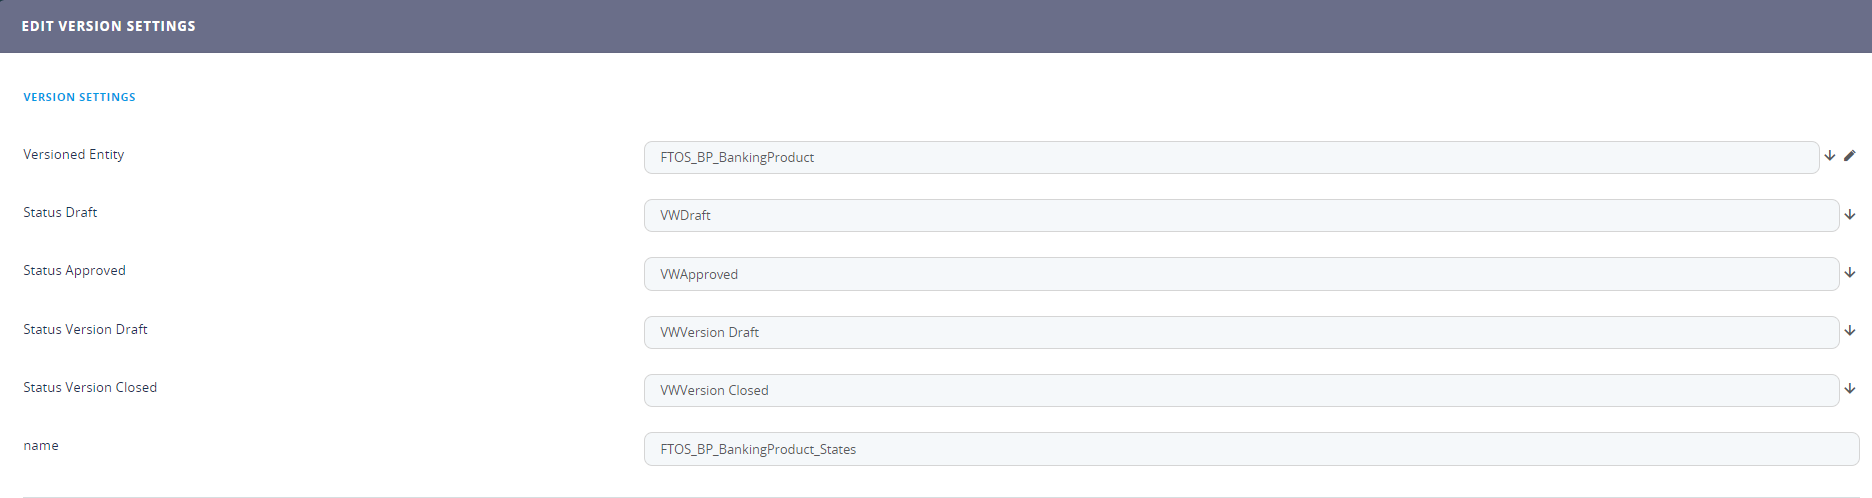Click the name field label
The height and width of the screenshot is (498, 1872).
pyautogui.click(x=41, y=445)
